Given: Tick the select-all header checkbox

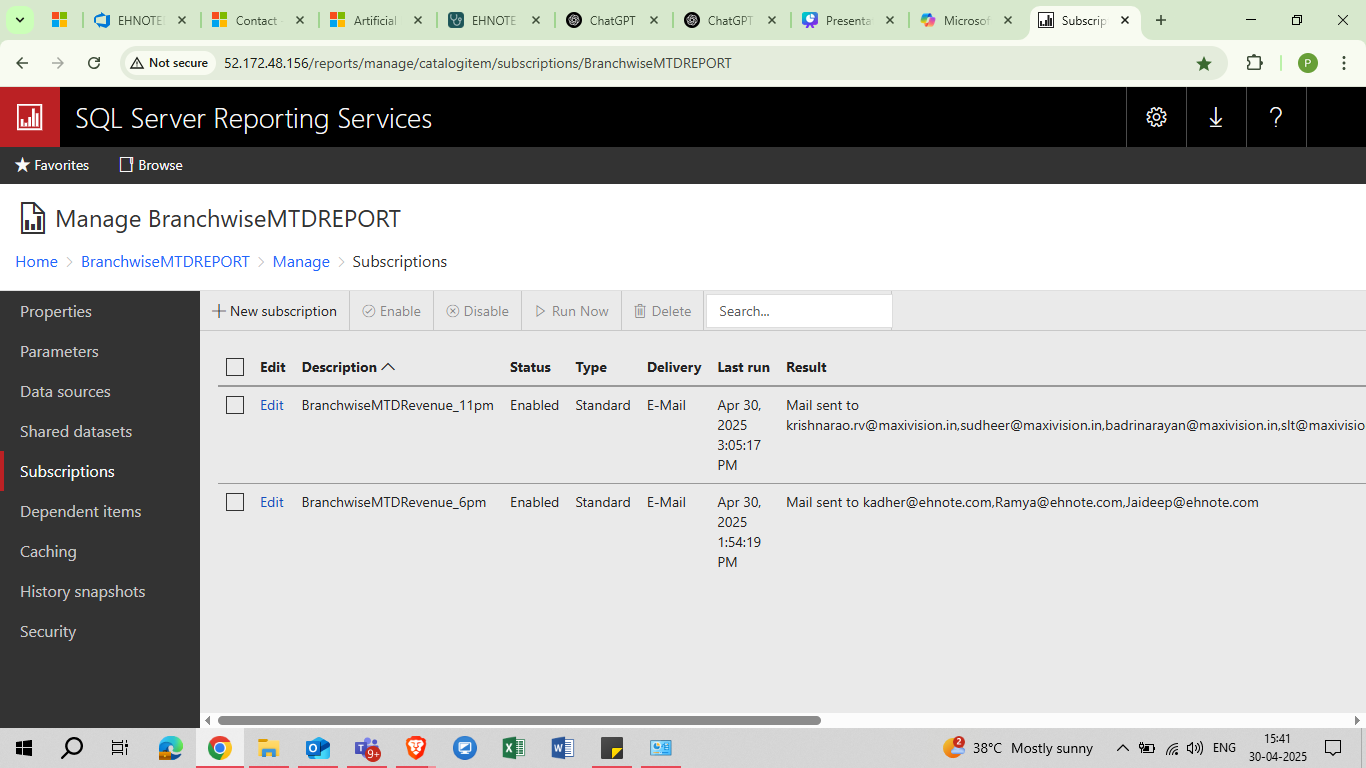Looking at the screenshot, I should pos(235,367).
